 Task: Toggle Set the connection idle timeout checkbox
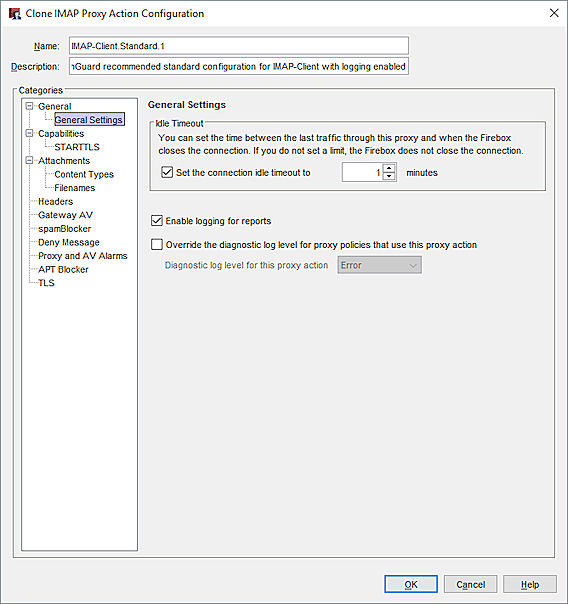pos(167,172)
